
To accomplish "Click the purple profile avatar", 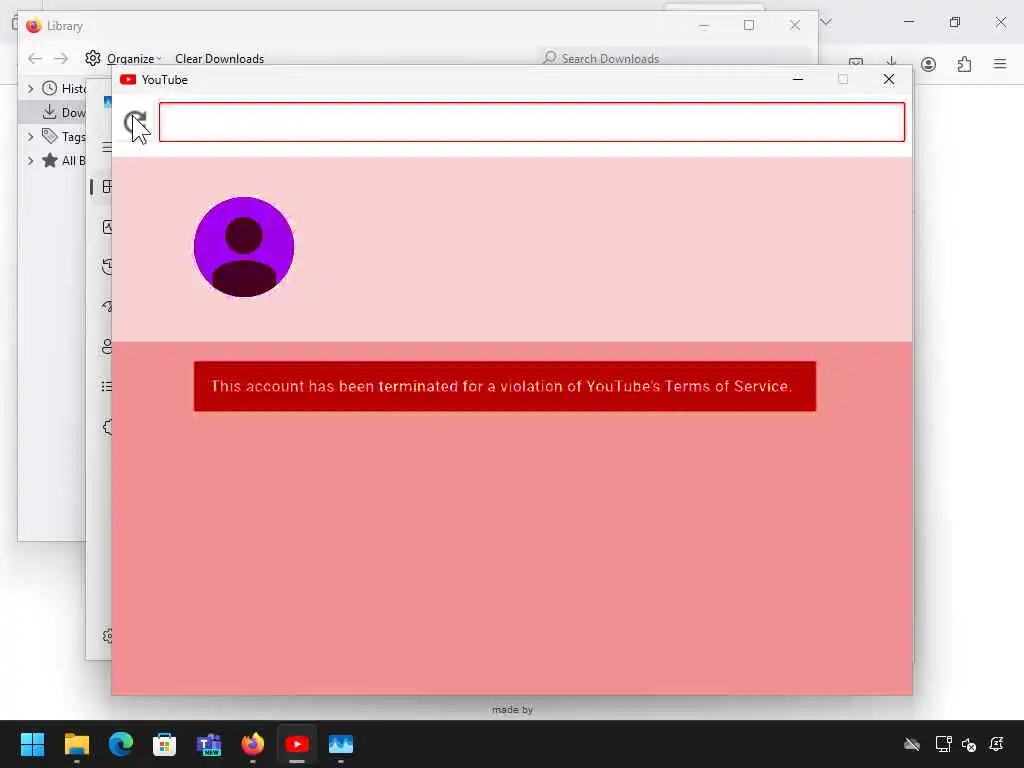I will click(x=244, y=247).
